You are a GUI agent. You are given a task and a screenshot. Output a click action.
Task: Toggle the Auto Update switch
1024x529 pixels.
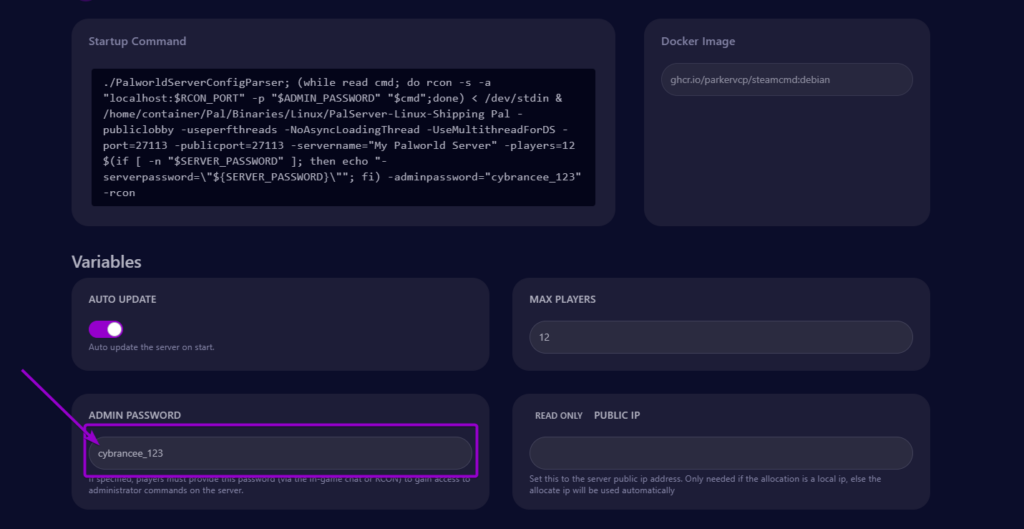click(x=106, y=329)
